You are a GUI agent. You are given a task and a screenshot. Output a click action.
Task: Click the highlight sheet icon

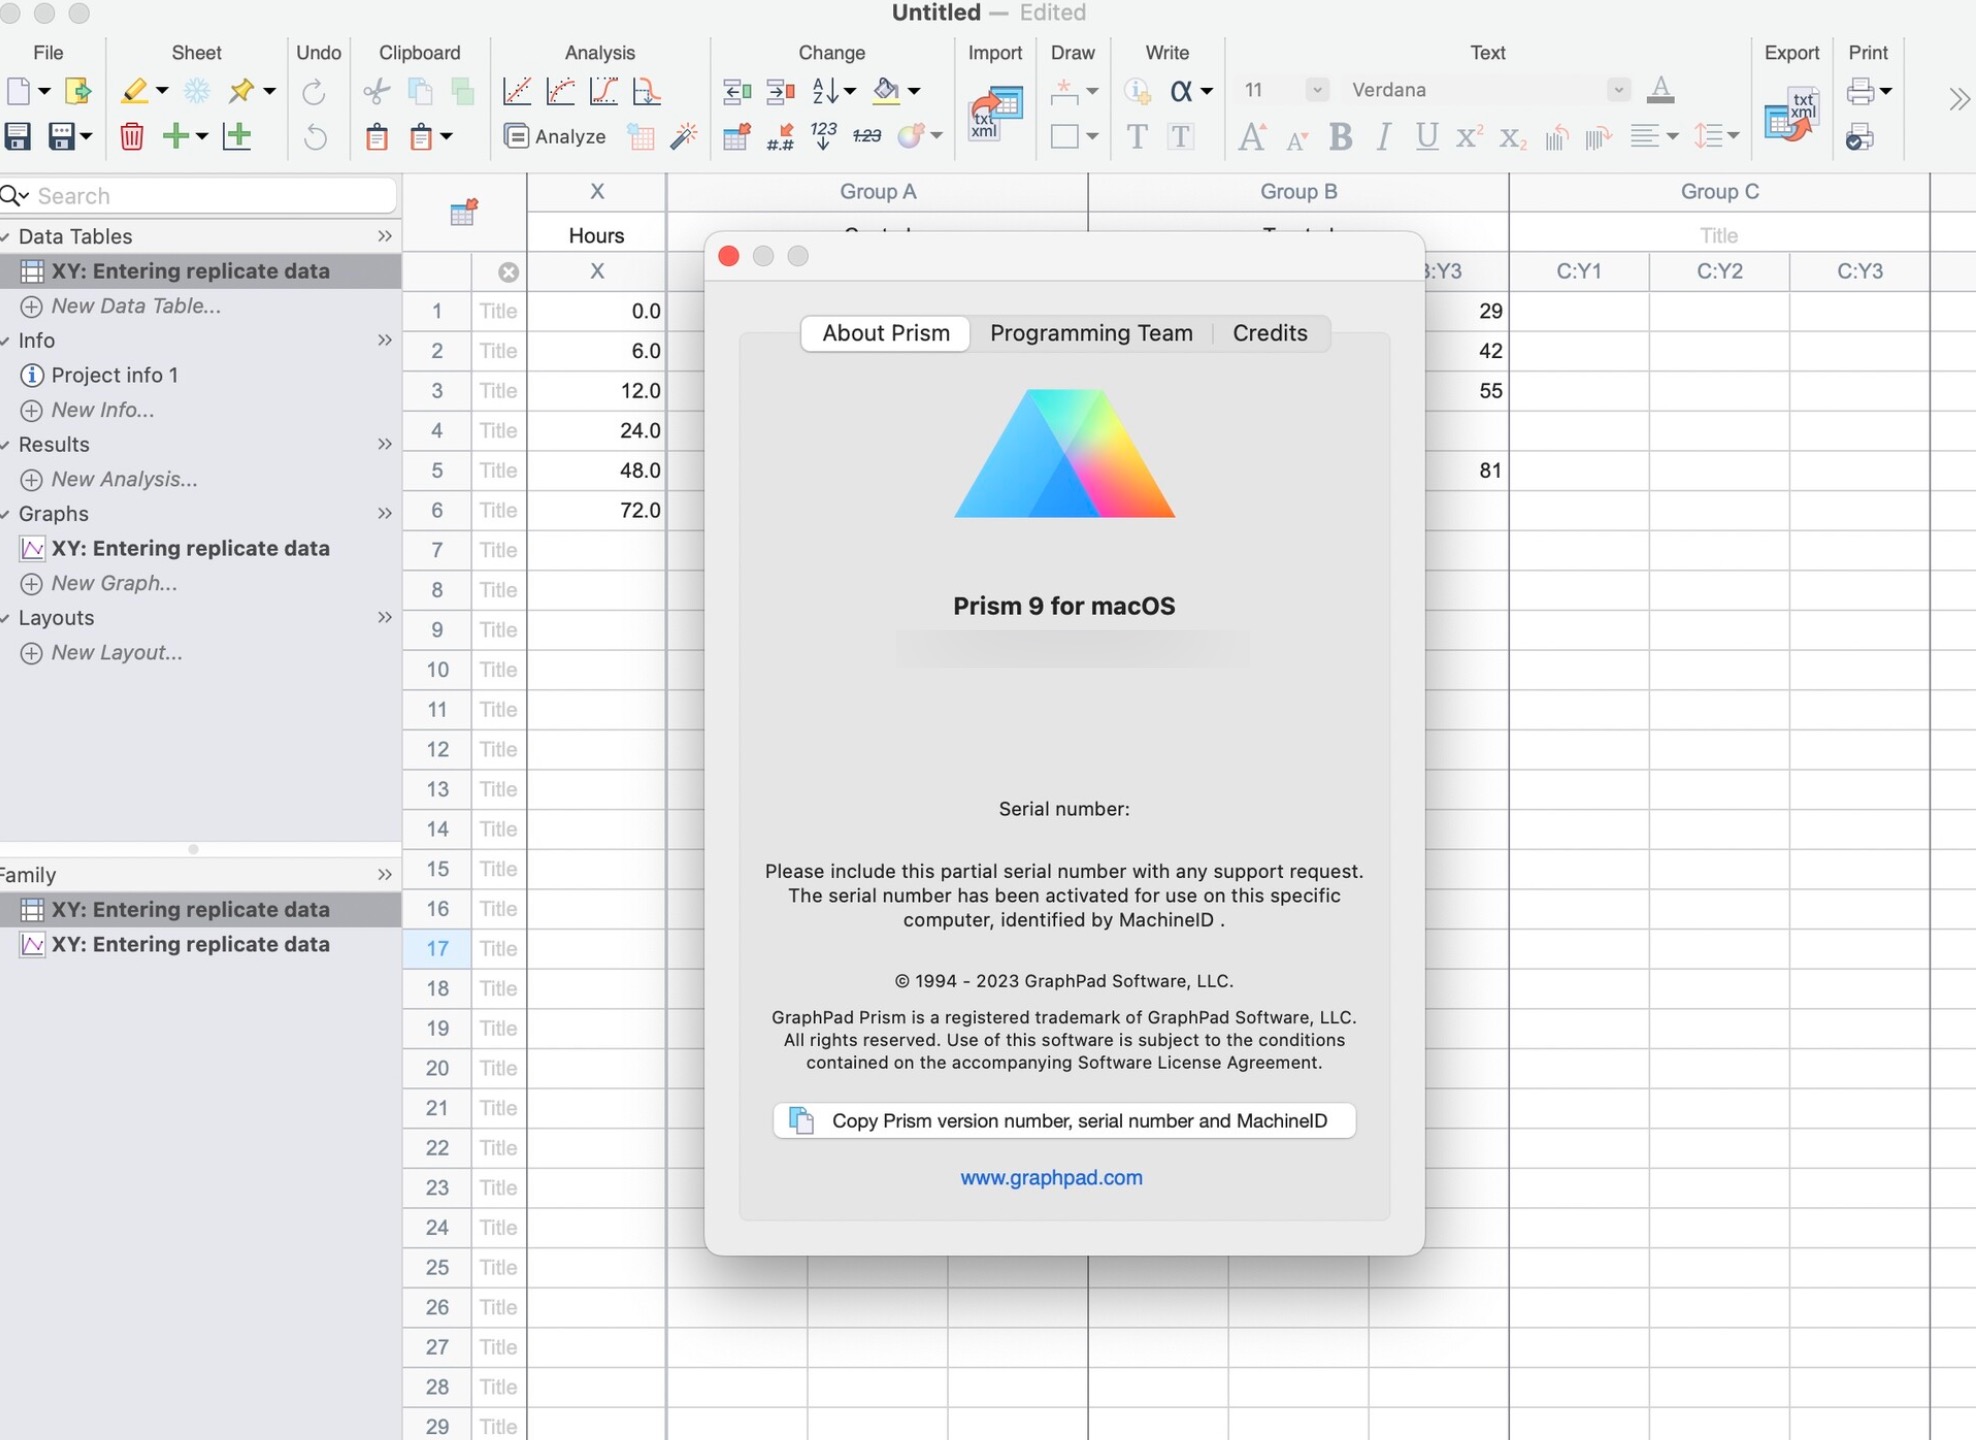[x=134, y=91]
